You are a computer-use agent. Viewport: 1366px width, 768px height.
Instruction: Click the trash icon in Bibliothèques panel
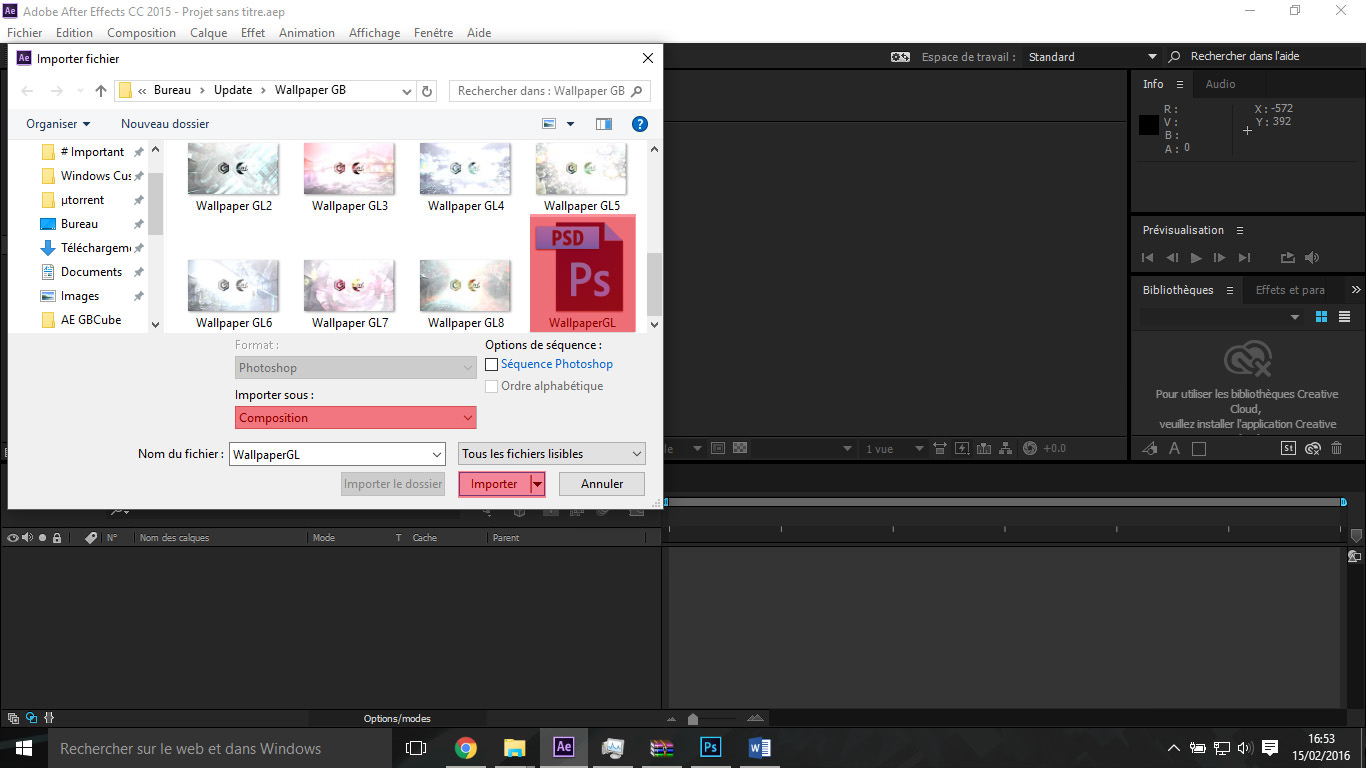[x=1337, y=449]
